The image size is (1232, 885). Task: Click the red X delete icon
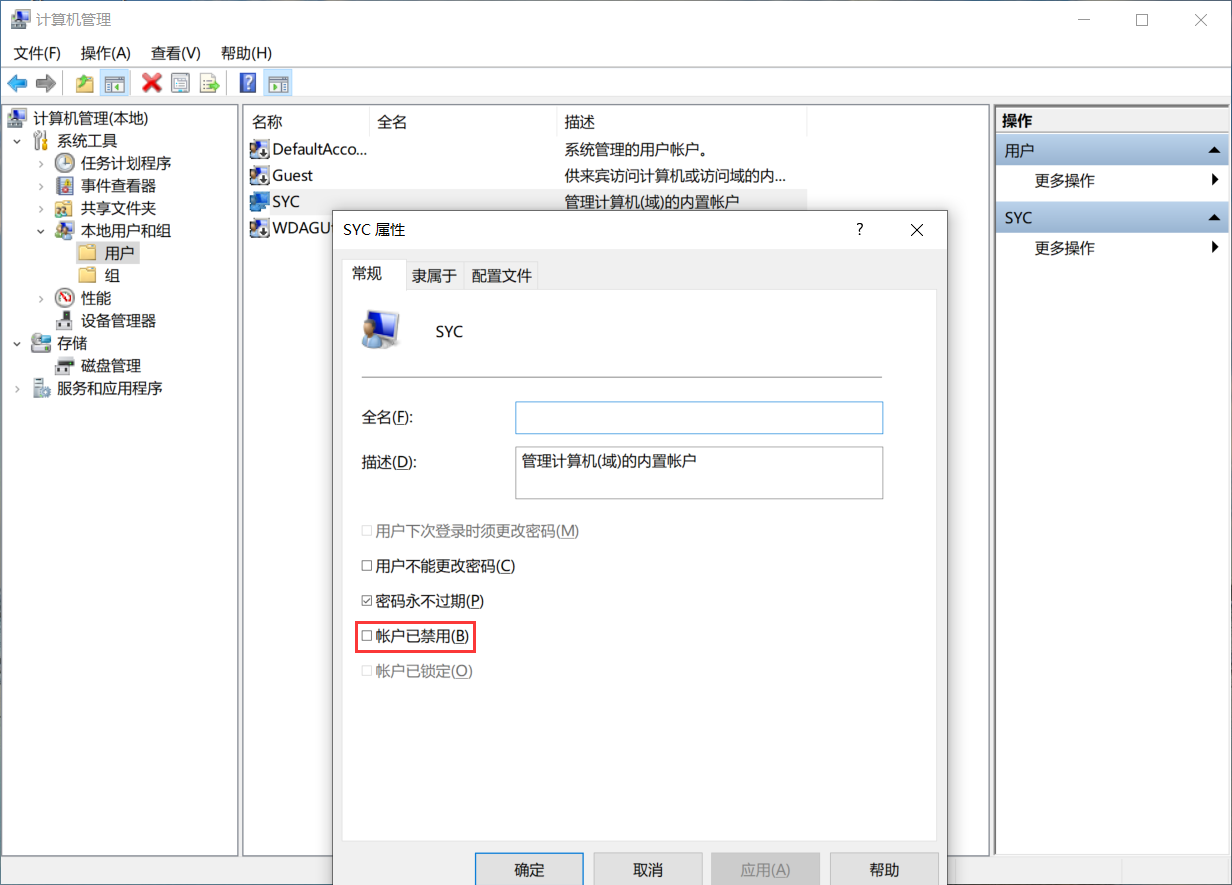[152, 83]
